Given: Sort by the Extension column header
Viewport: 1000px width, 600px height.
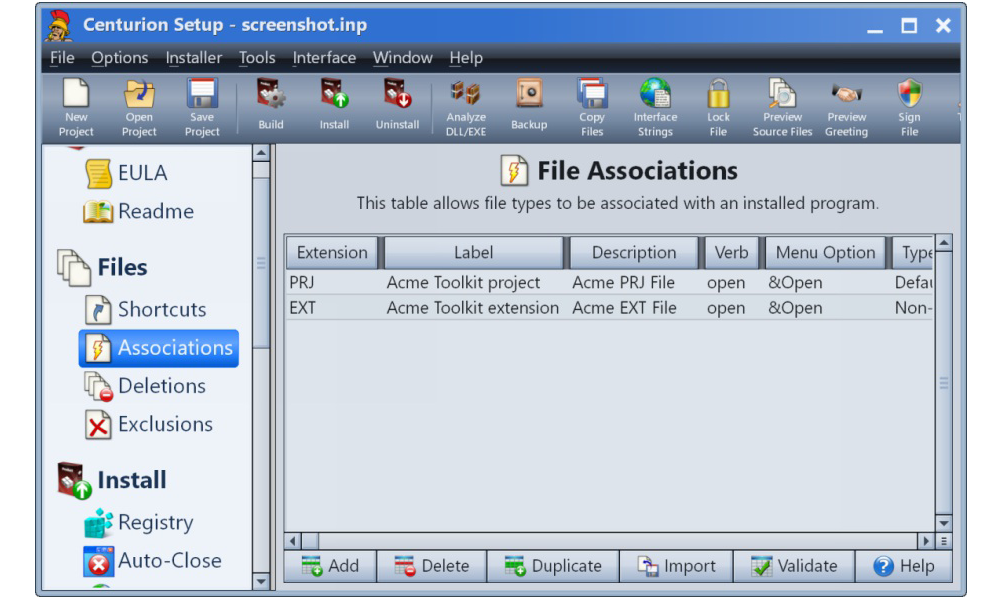Looking at the screenshot, I should [332, 253].
